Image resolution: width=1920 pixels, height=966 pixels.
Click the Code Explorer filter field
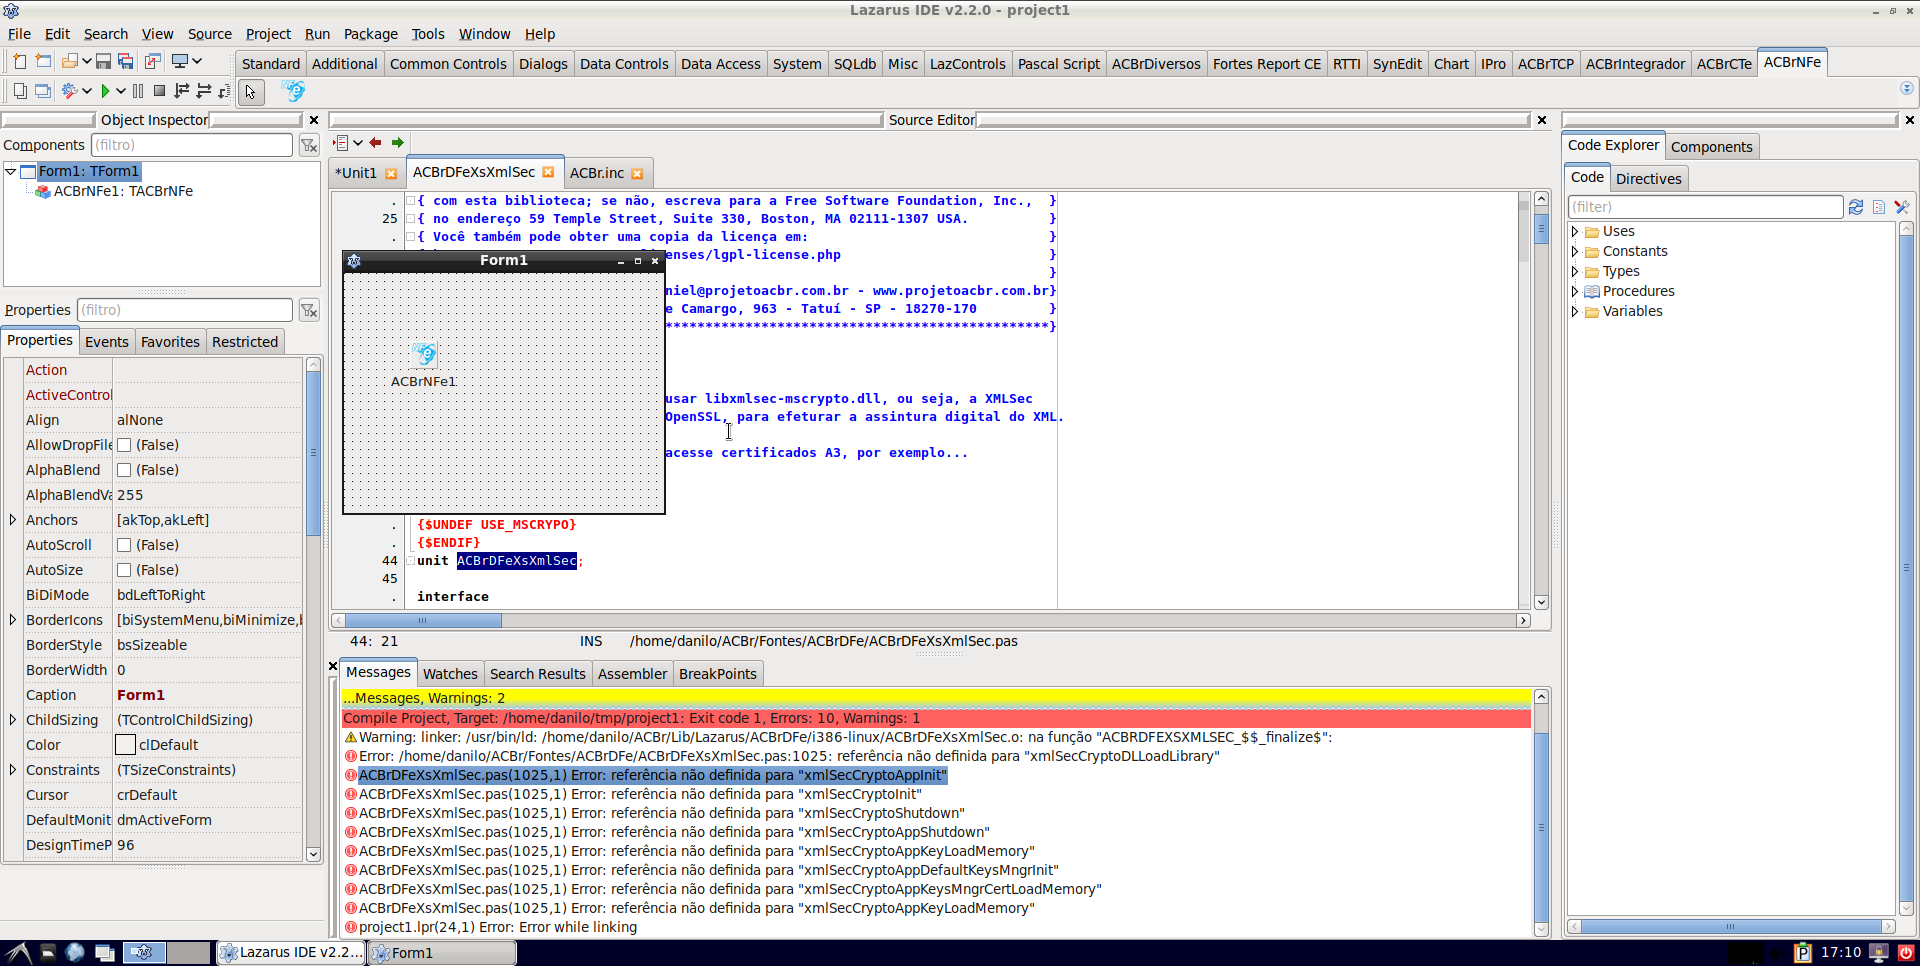[x=1705, y=207]
